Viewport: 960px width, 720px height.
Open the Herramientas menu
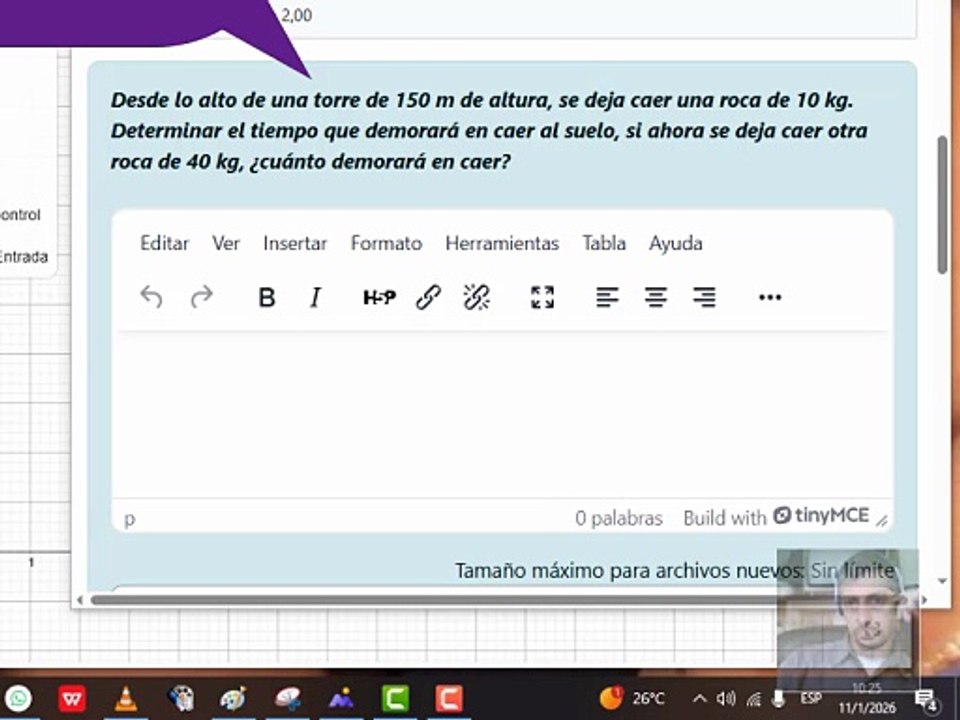click(502, 244)
